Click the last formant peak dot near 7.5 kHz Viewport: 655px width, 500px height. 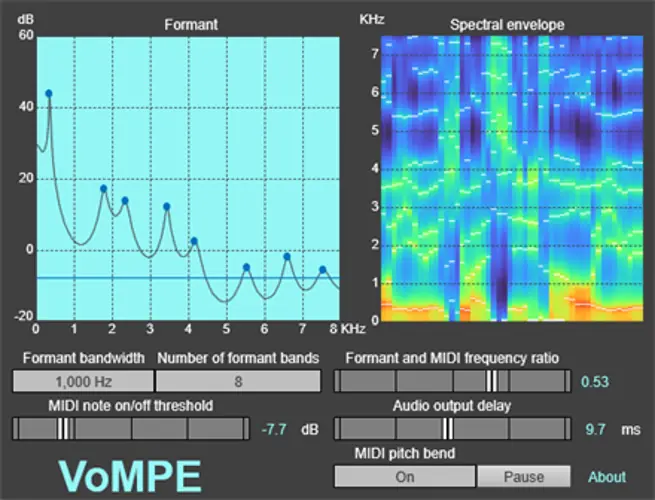[x=323, y=270]
